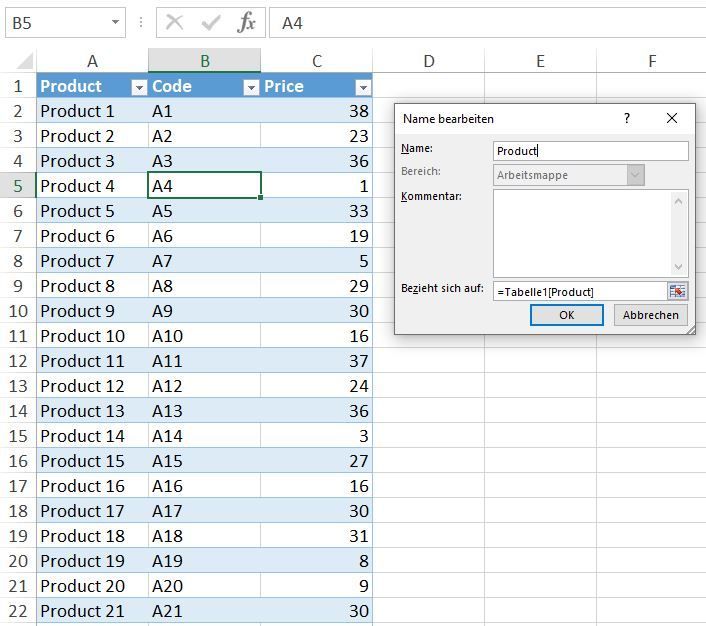706x626 pixels.
Task: Click price cell '19' for Product 6
Action: click(317, 236)
